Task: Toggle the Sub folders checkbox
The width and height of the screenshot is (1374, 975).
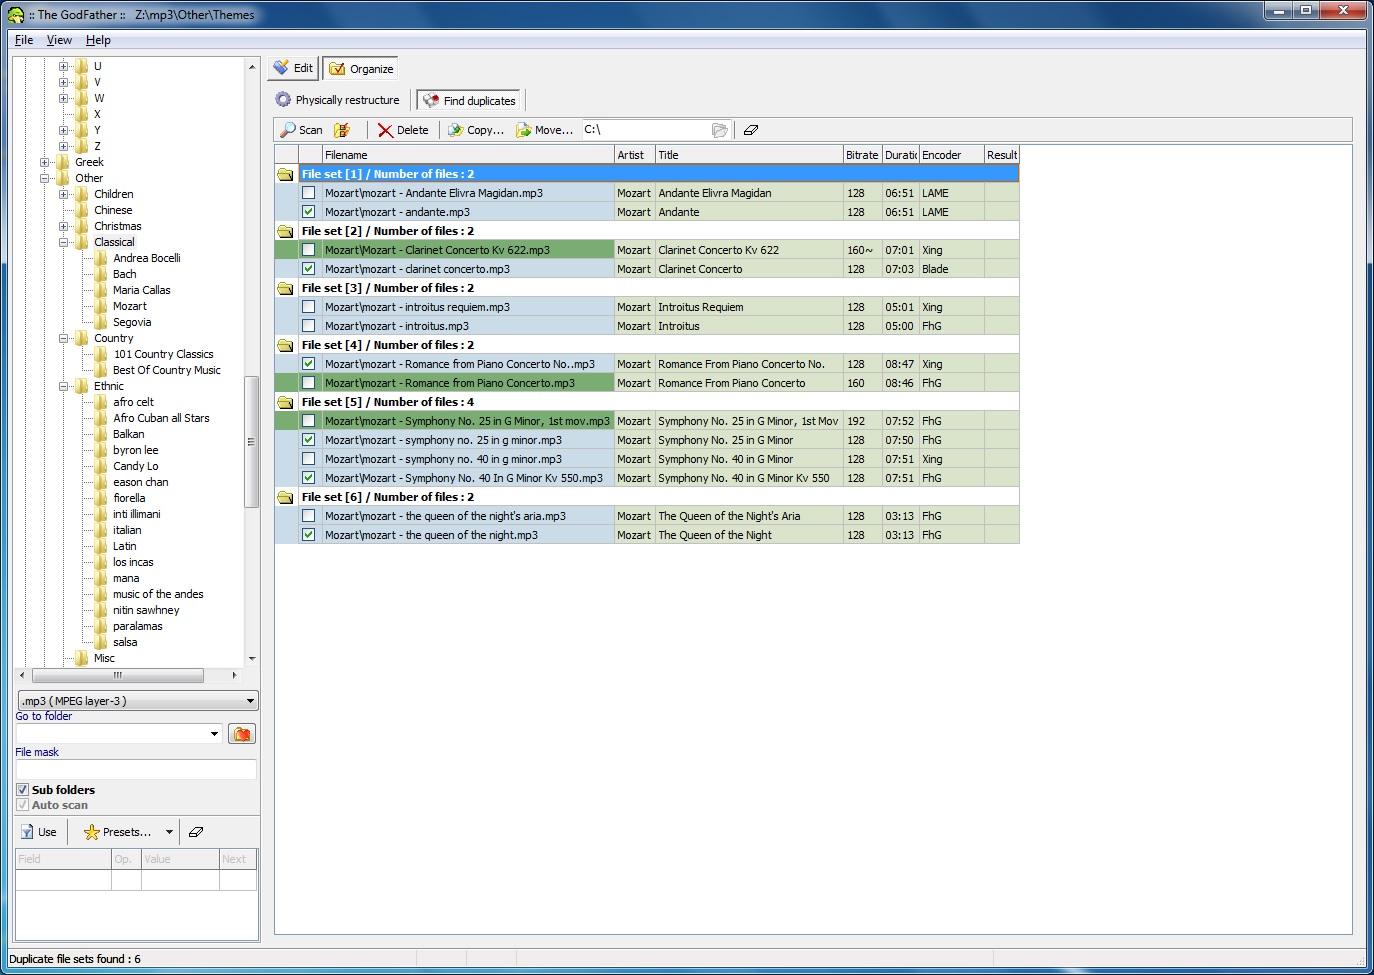Action: click(x=23, y=790)
